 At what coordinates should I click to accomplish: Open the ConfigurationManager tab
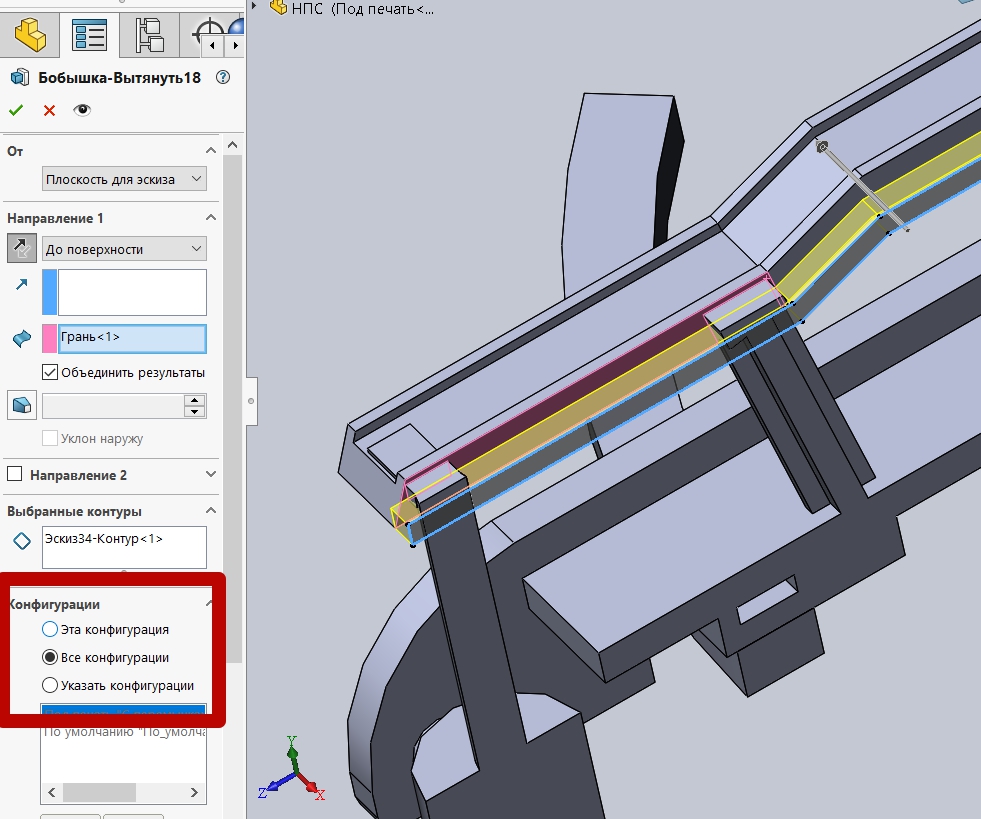[x=149, y=36]
